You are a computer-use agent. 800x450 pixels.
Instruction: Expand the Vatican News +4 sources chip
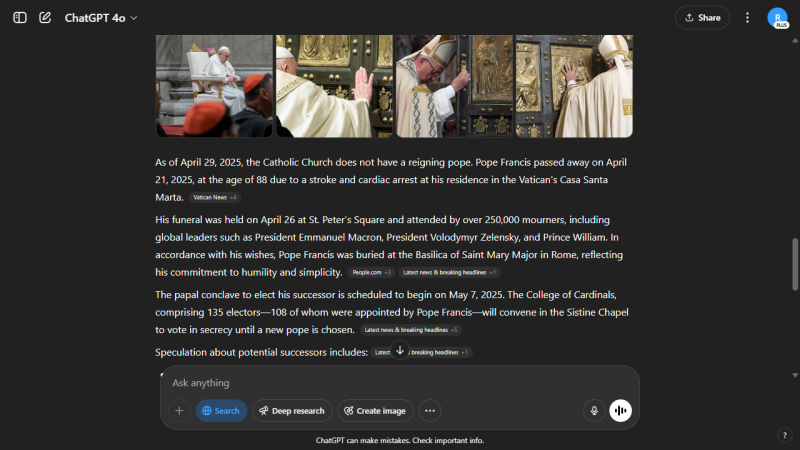[x=215, y=197]
